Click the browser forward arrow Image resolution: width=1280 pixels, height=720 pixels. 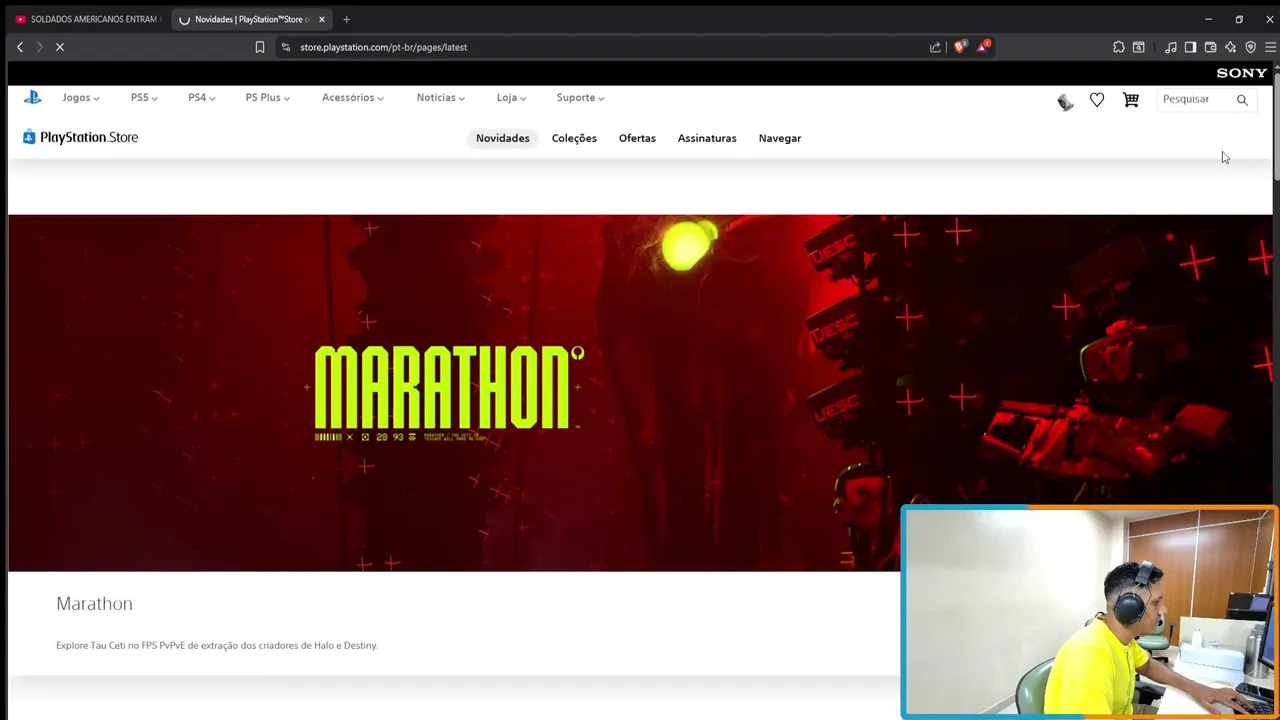click(x=39, y=47)
